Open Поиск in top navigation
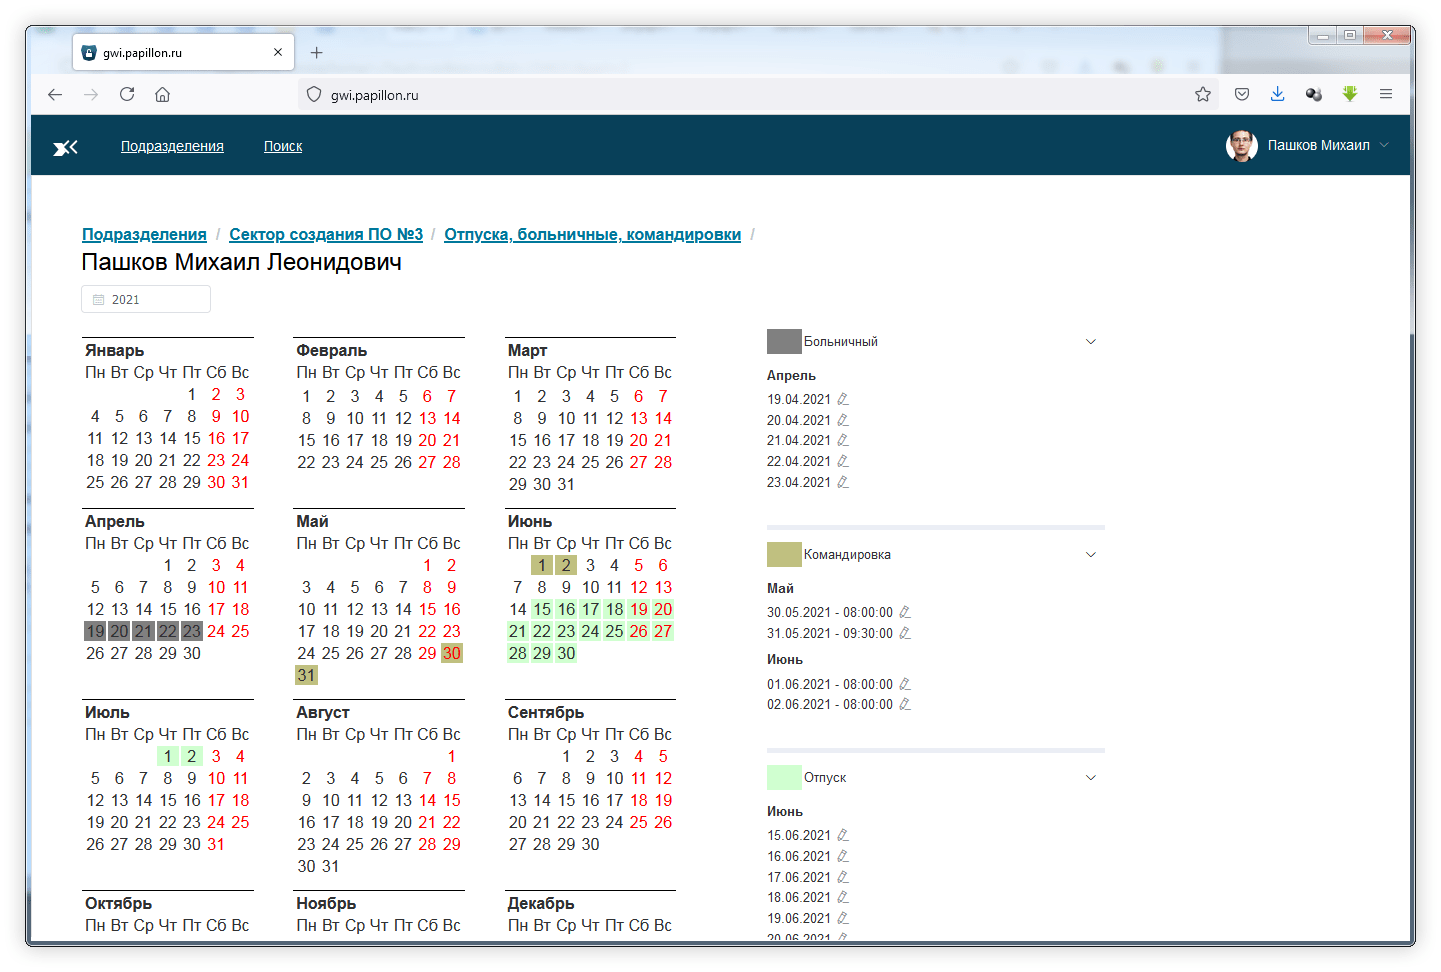Viewport: 1441px width, 972px height. click(283, 146)
